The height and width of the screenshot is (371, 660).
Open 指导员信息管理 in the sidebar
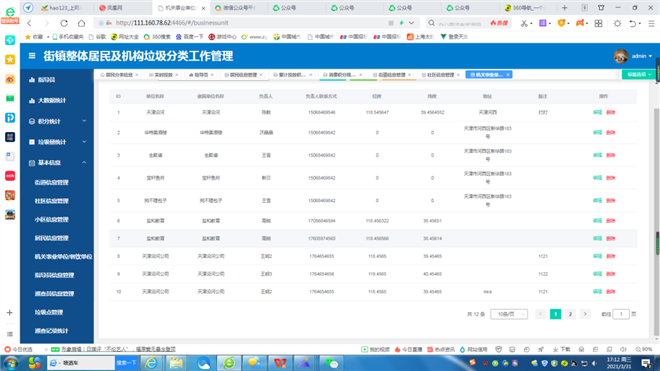[54, 275]
